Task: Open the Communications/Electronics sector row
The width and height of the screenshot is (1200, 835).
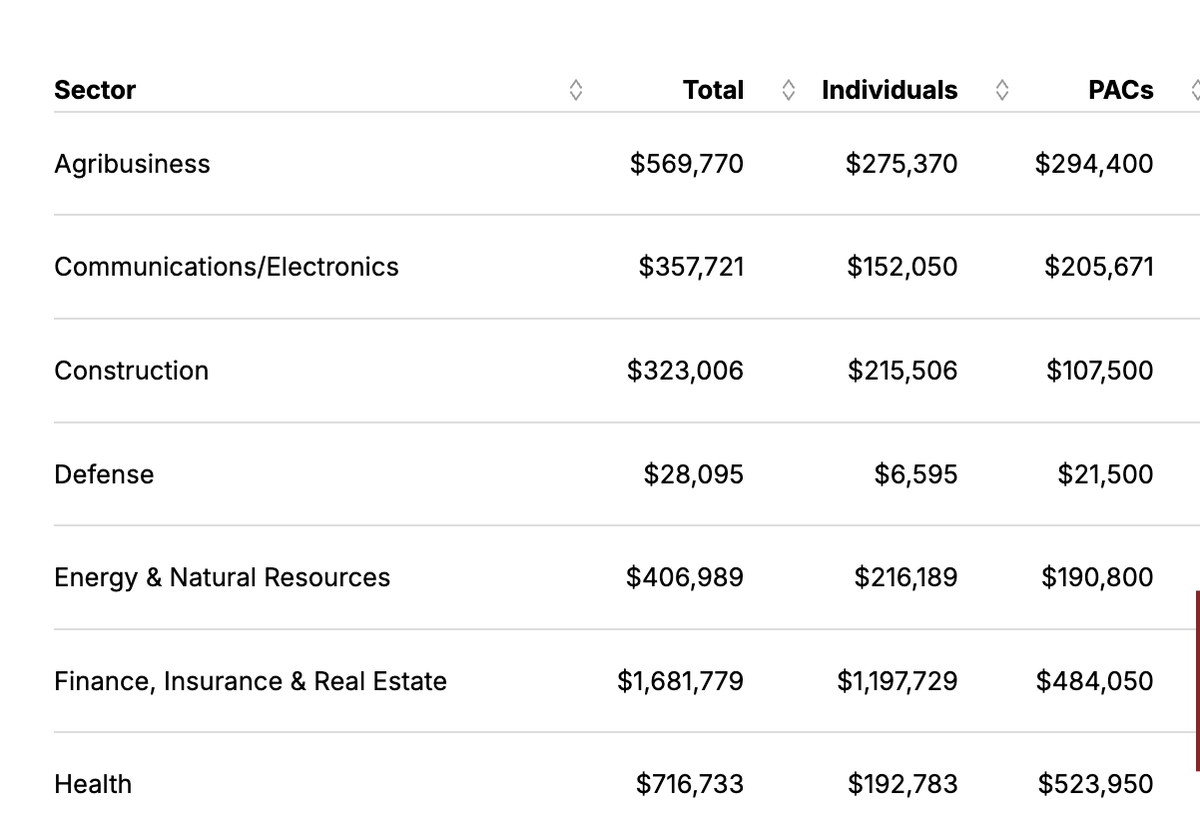Action: pos(226,267)
